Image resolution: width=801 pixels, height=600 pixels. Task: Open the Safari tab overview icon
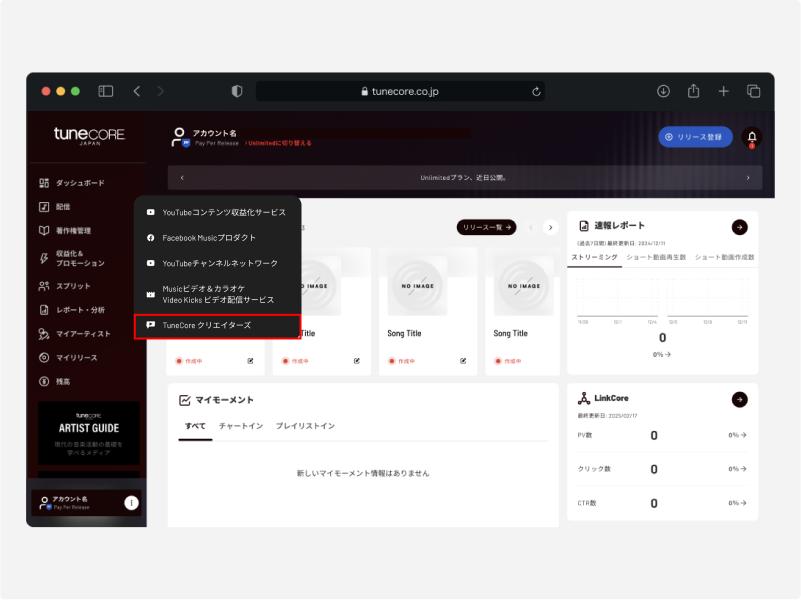(753, 91)
